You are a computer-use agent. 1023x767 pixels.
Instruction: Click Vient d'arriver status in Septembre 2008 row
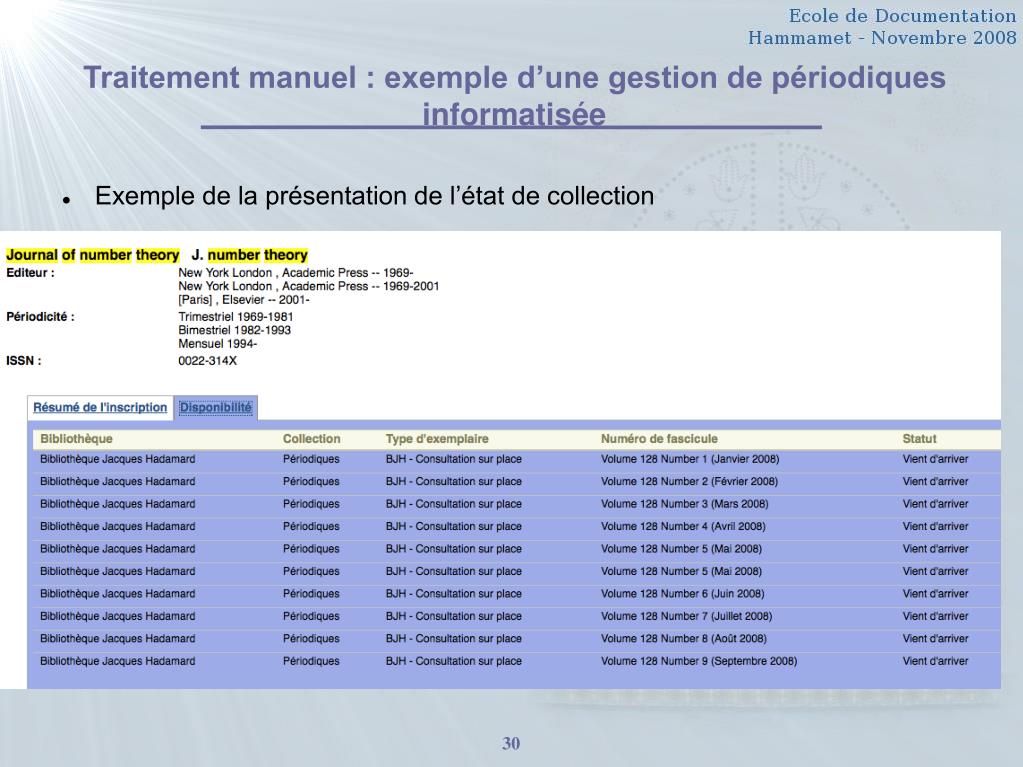tap(936, 661)
